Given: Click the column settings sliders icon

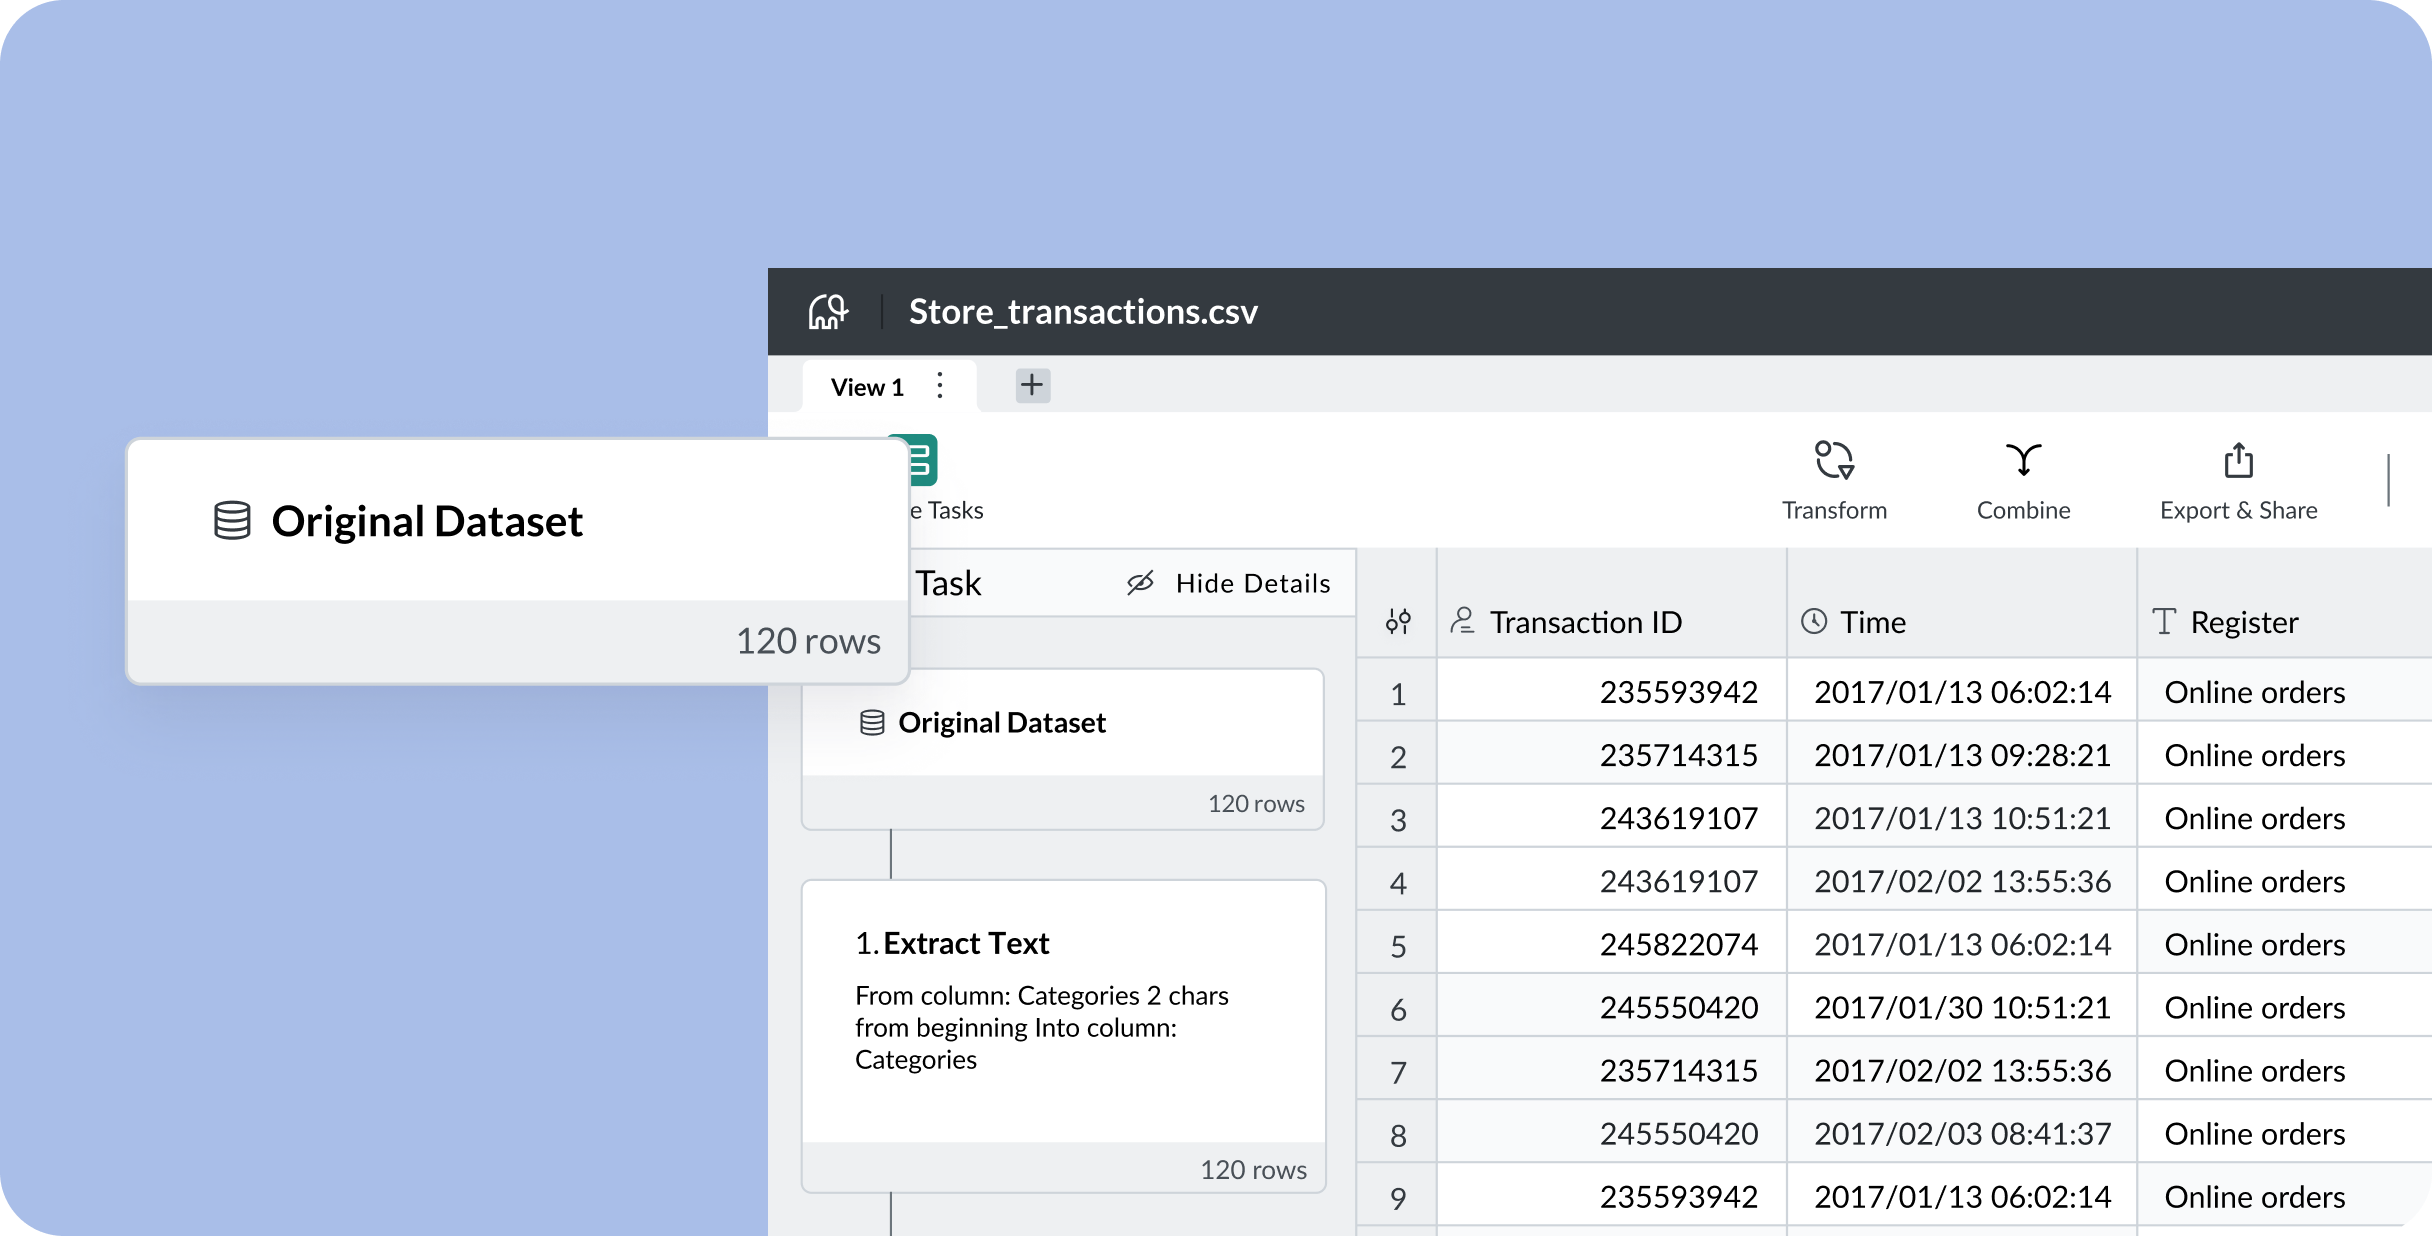Looking at the screenshot, I should (x=1398, y=622).
